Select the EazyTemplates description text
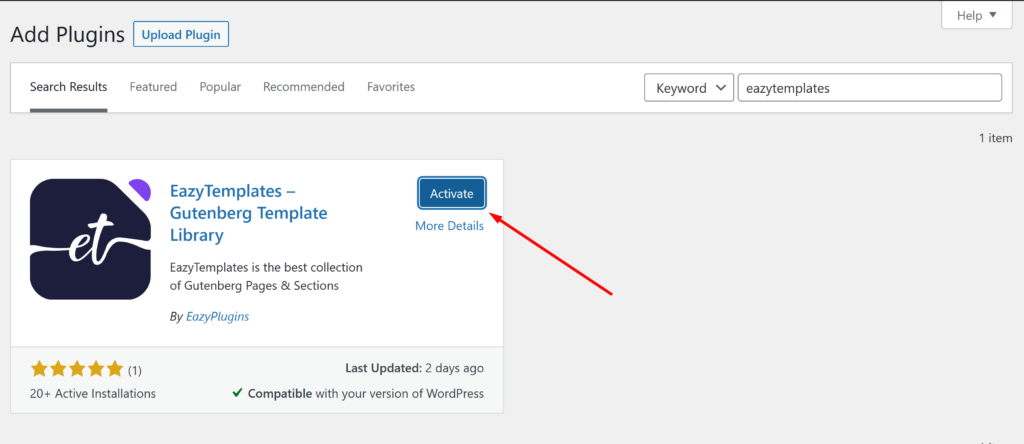Image resolution: width=1024 pixels, height=444 pixels. click(x=266, y=277)
